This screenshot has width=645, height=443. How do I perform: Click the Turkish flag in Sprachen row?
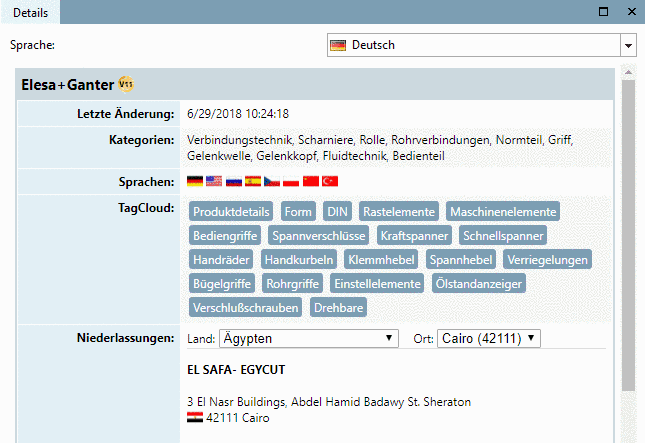click(330, 181)
